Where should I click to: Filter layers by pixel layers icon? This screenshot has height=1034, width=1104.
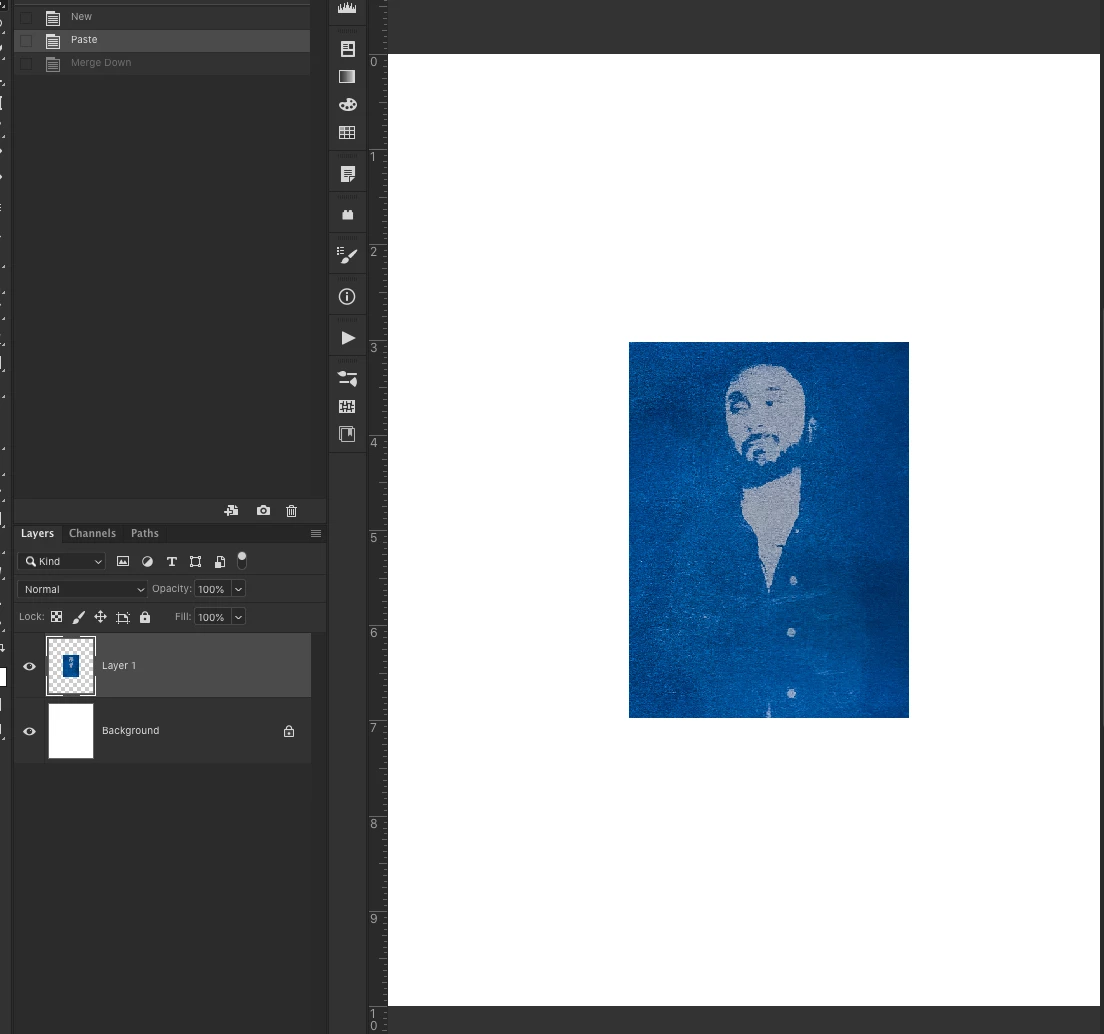coord(123,561)
